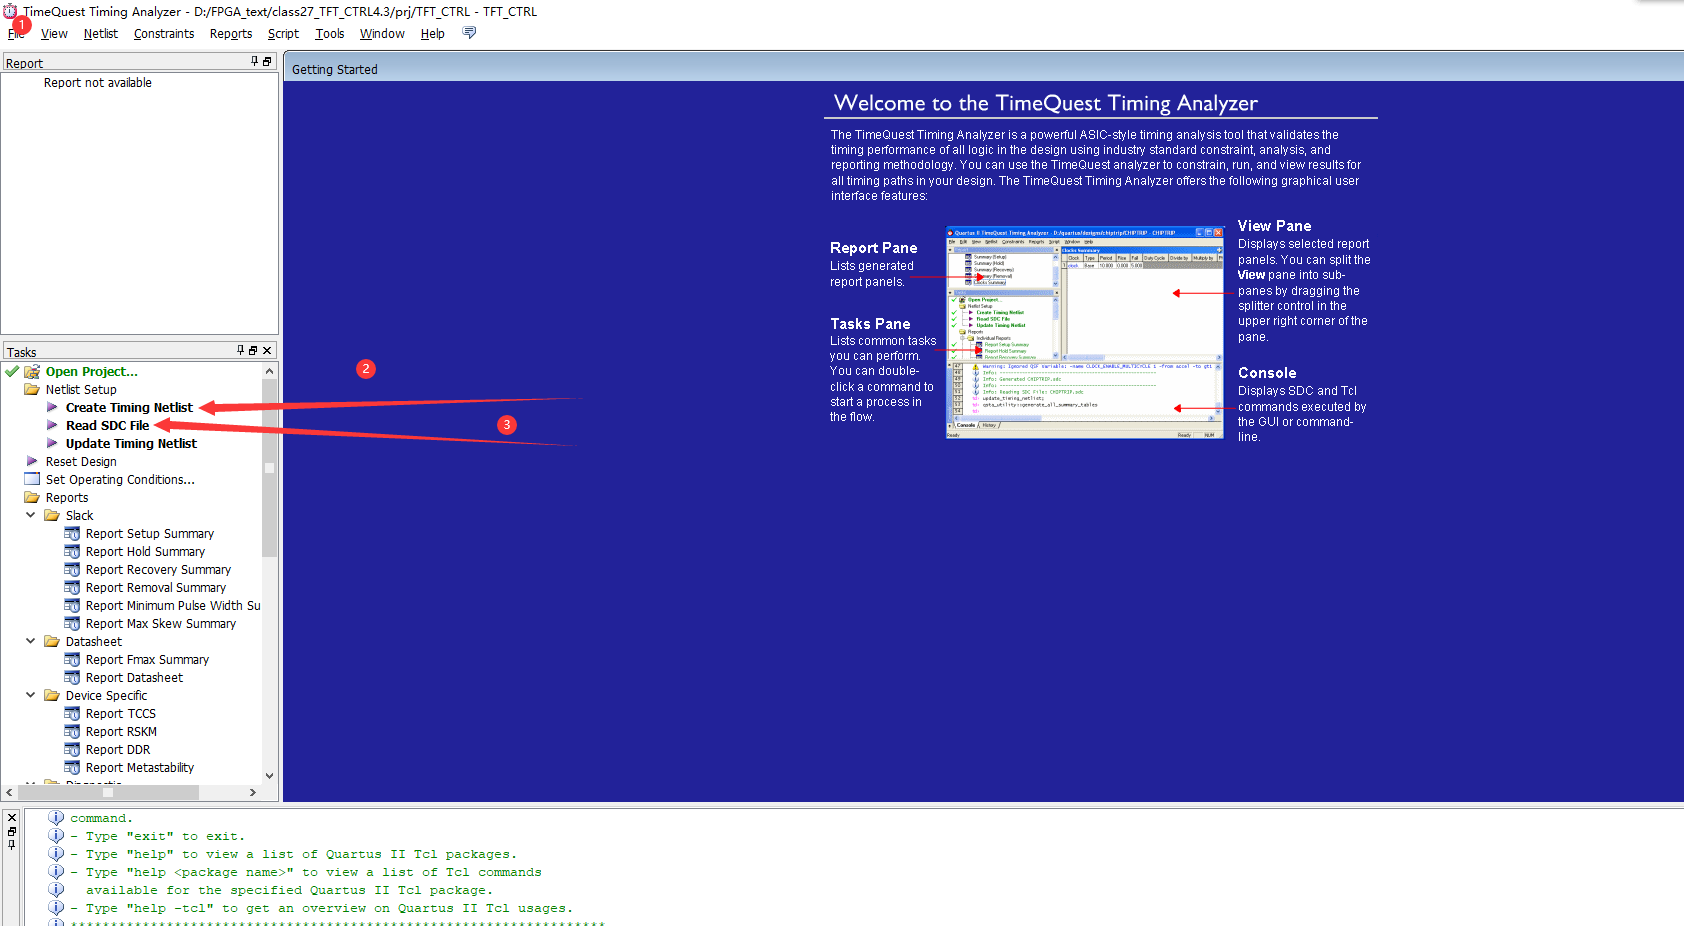Click the play arrow beside Update Timing Netlist

click(52, 443)
